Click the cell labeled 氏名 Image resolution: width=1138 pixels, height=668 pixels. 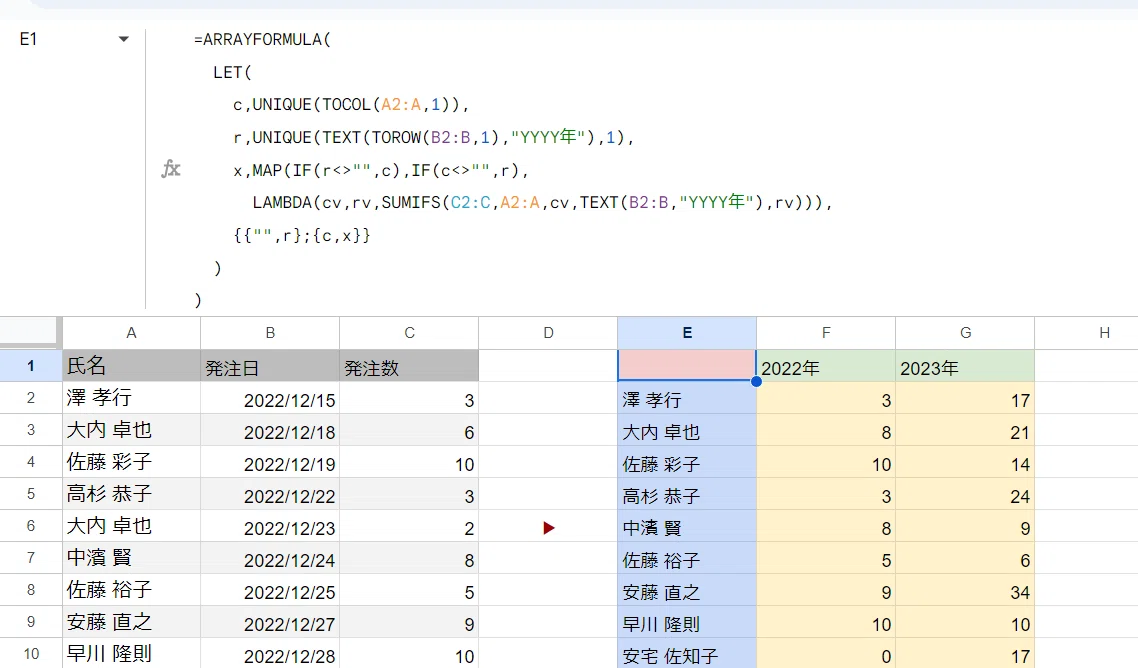(x=131, y=365)
